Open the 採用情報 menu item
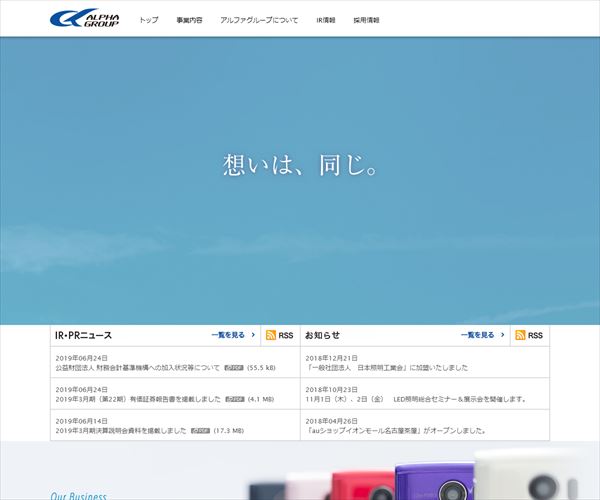Screen dimensions: 600x500 click(x=366, y=20)
